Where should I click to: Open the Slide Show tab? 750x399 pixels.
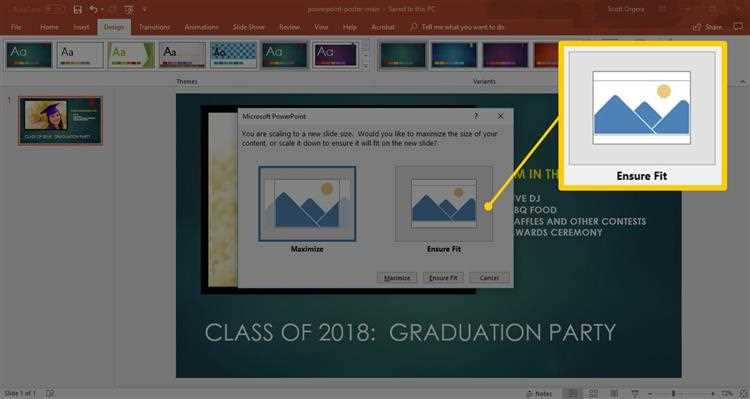249,27
